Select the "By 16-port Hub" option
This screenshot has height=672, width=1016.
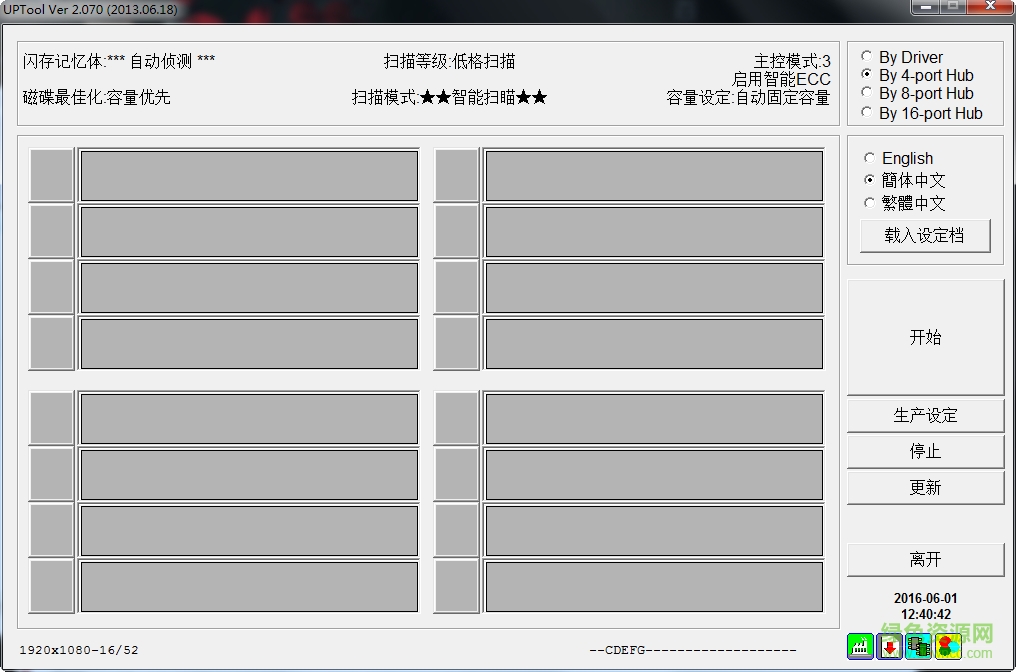(866, 112)
